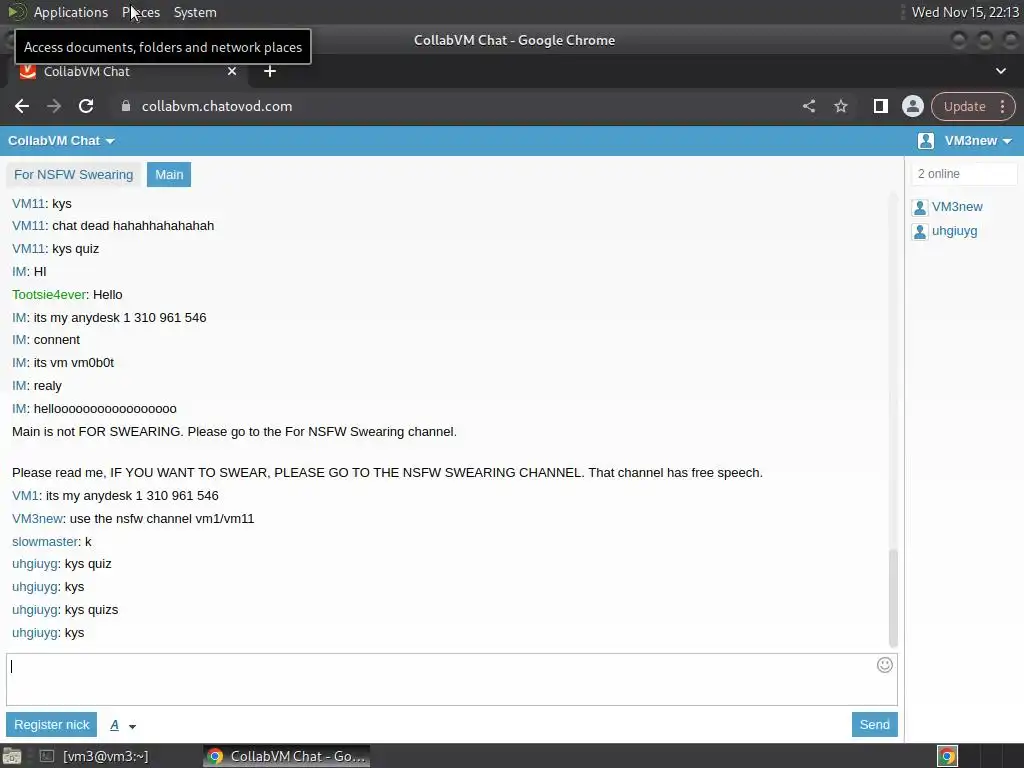
Task: Open tab search chevron in Chrome
Action: pos(1000,71)
